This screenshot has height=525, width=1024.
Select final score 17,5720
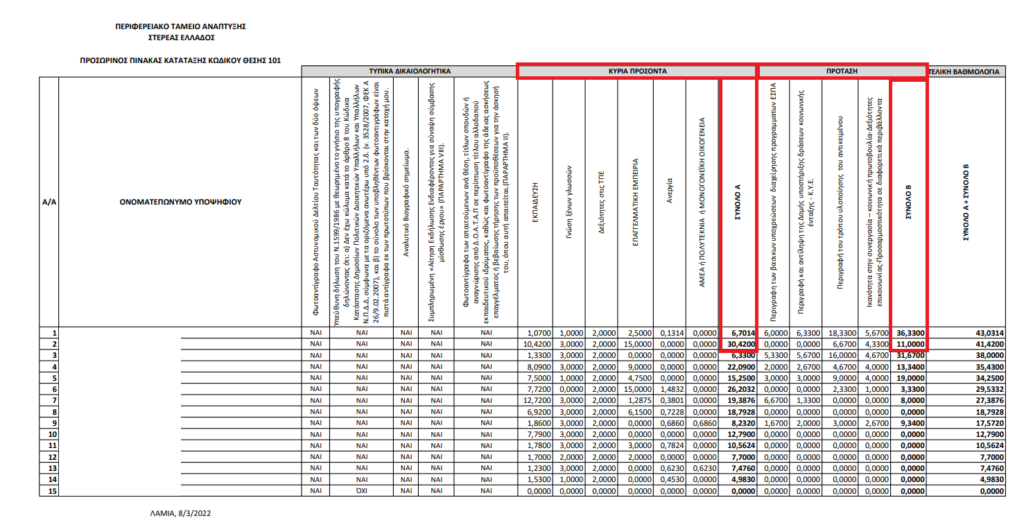pyautogui.click(x=991, y=424)
